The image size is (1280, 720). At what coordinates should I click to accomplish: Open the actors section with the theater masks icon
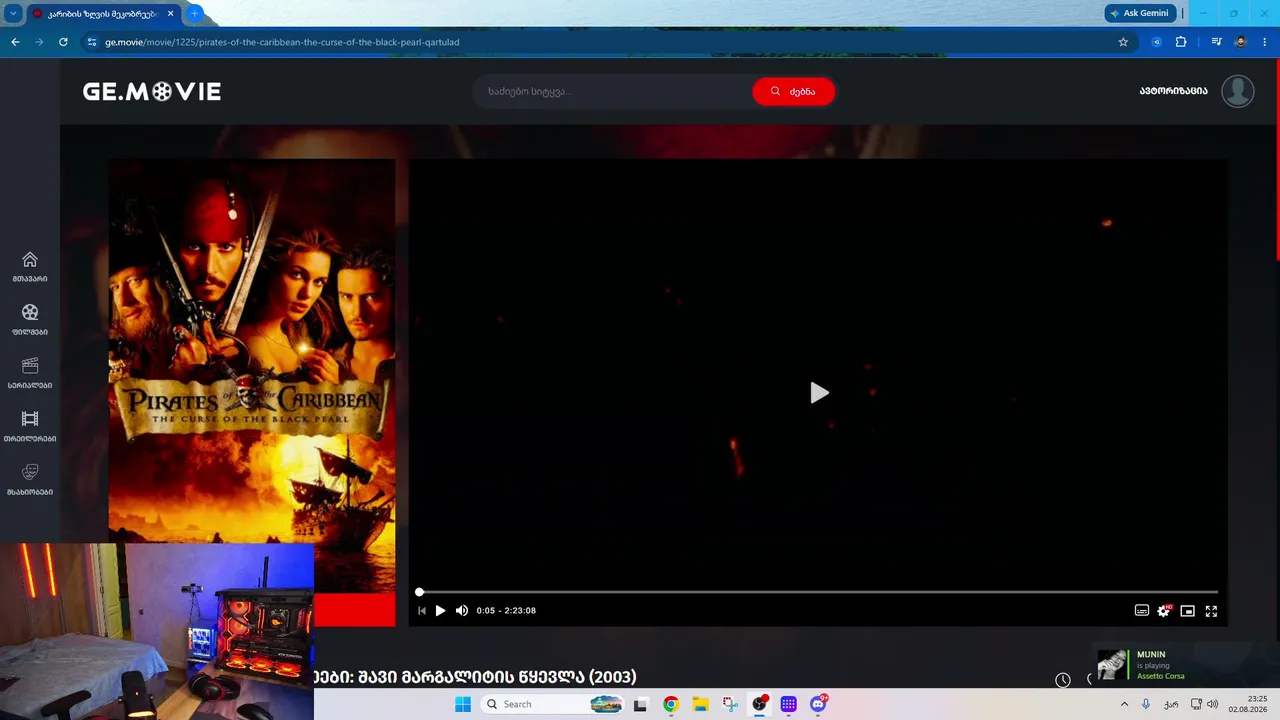pos(30,479)
